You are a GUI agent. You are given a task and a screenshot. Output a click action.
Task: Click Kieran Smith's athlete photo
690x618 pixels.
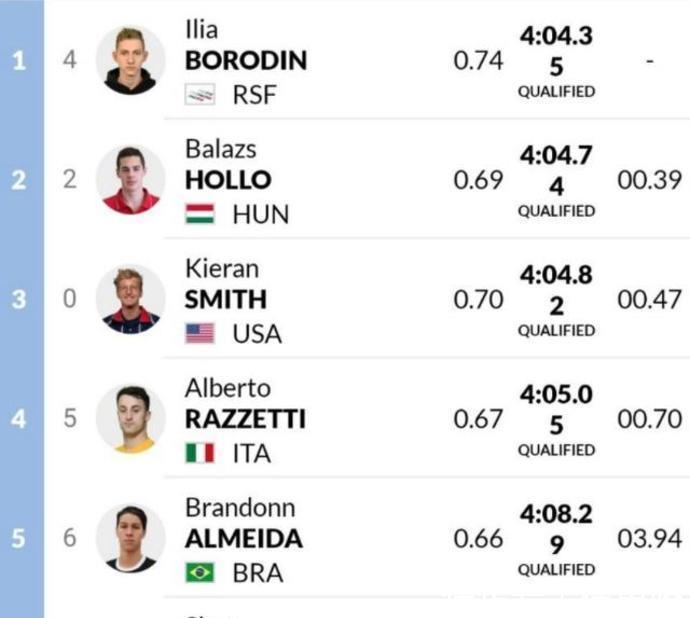[x=130, y=299]
